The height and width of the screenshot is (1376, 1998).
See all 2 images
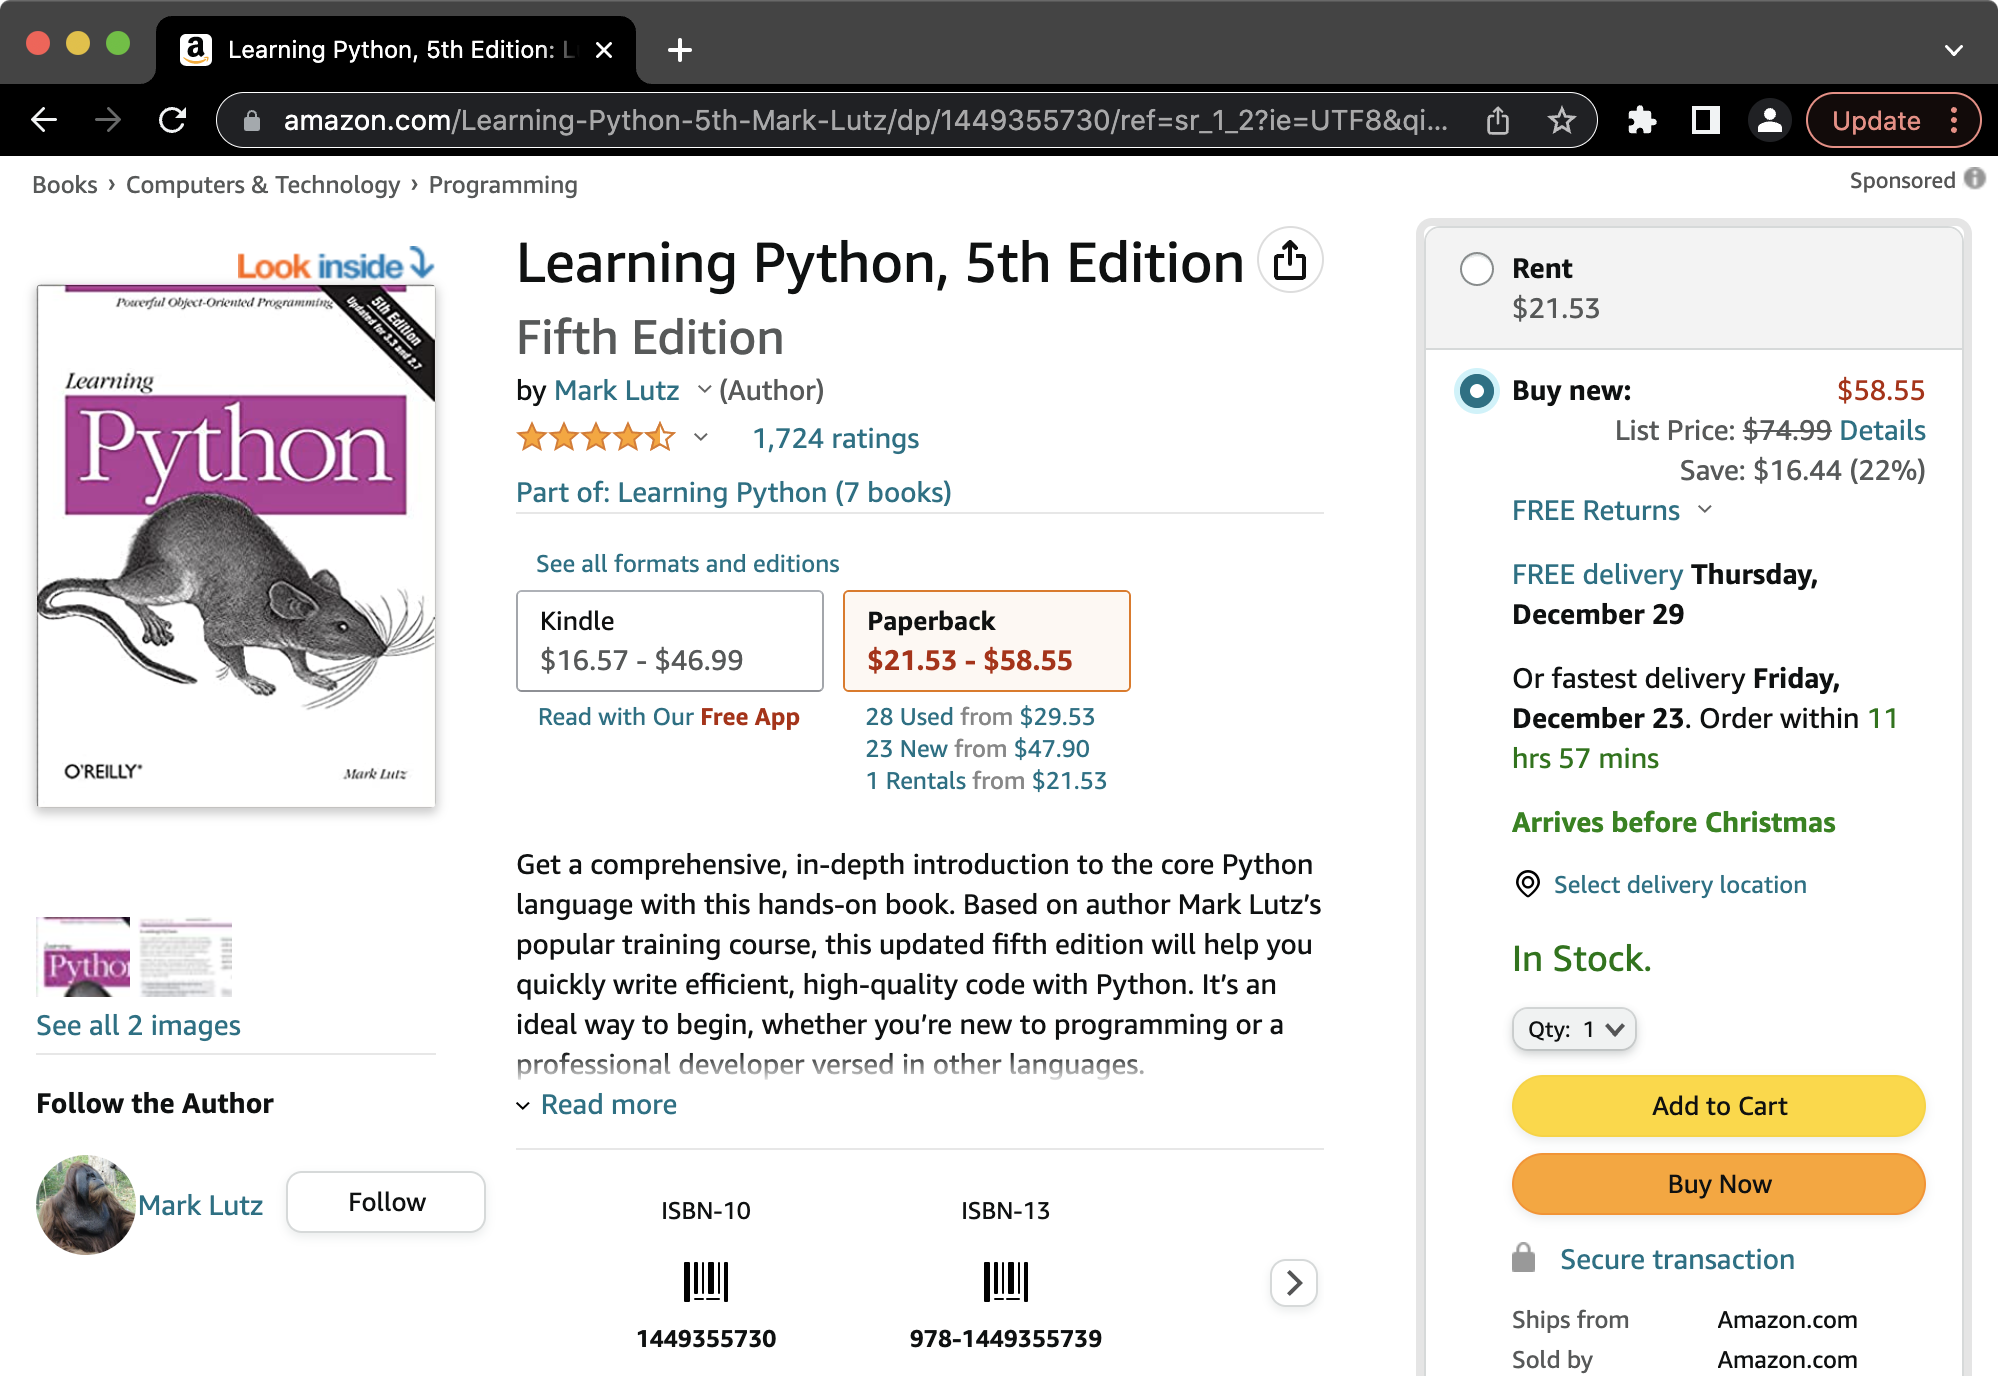click(138, 1026)
